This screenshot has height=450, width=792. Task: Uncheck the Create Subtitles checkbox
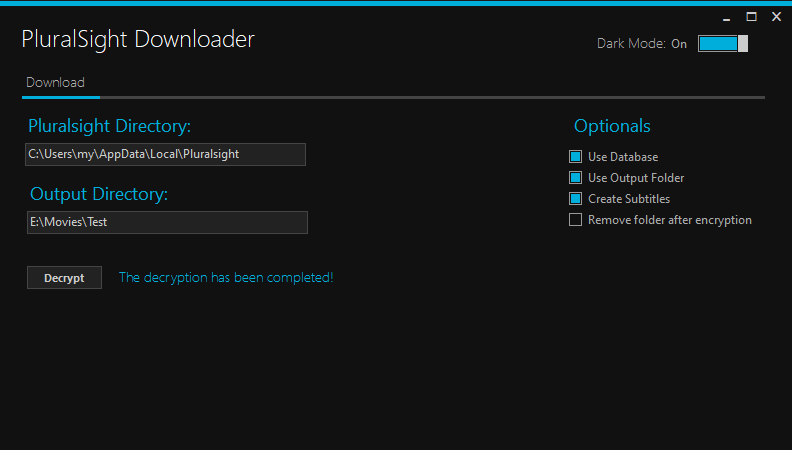tap(575, 198)
